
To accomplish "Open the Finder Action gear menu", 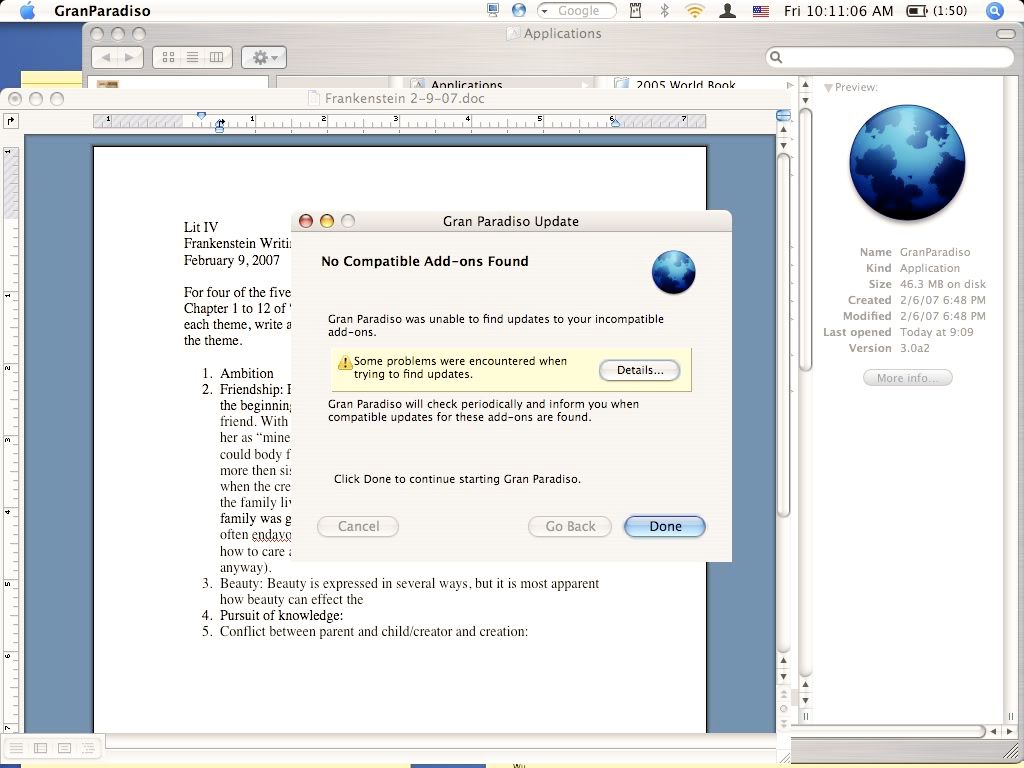I will click(264, 57).
